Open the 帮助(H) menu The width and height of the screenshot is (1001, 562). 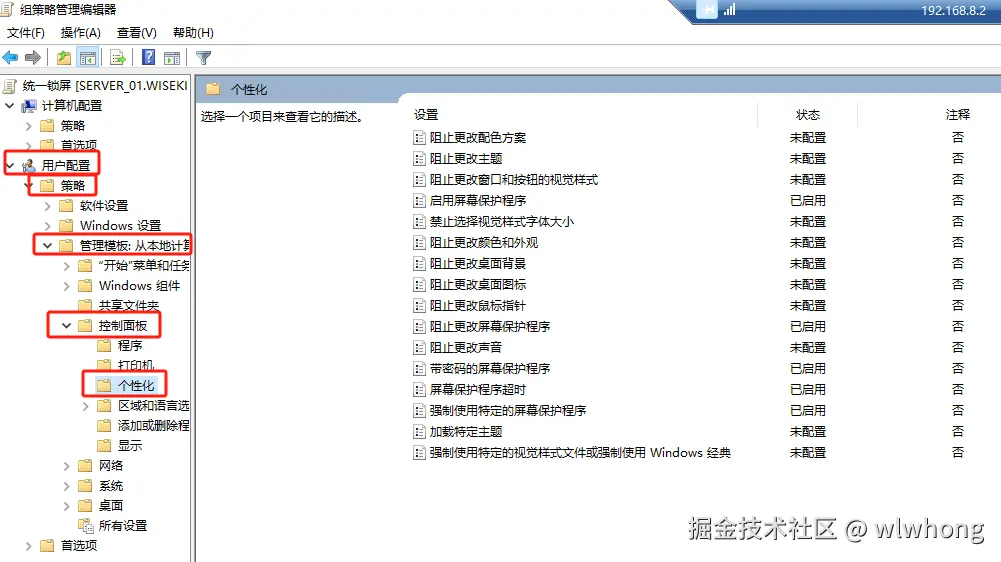(x=193, y=33)
